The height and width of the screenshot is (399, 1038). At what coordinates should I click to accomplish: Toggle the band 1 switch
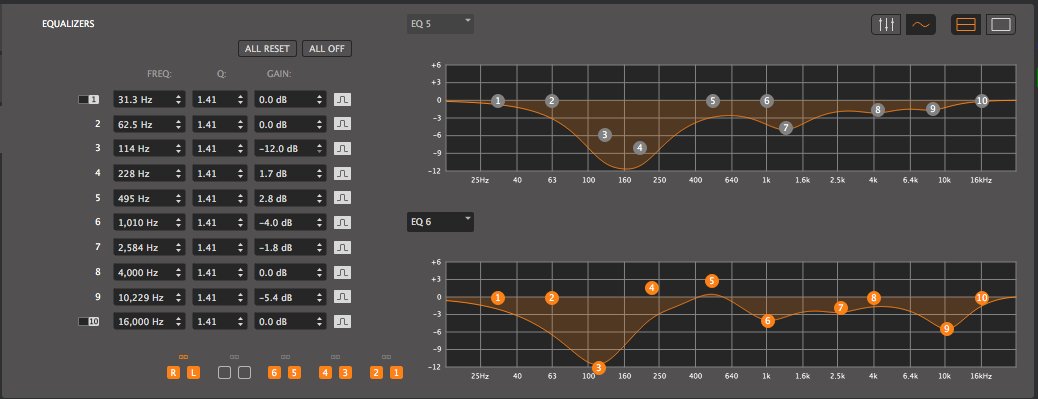[89, 99]
